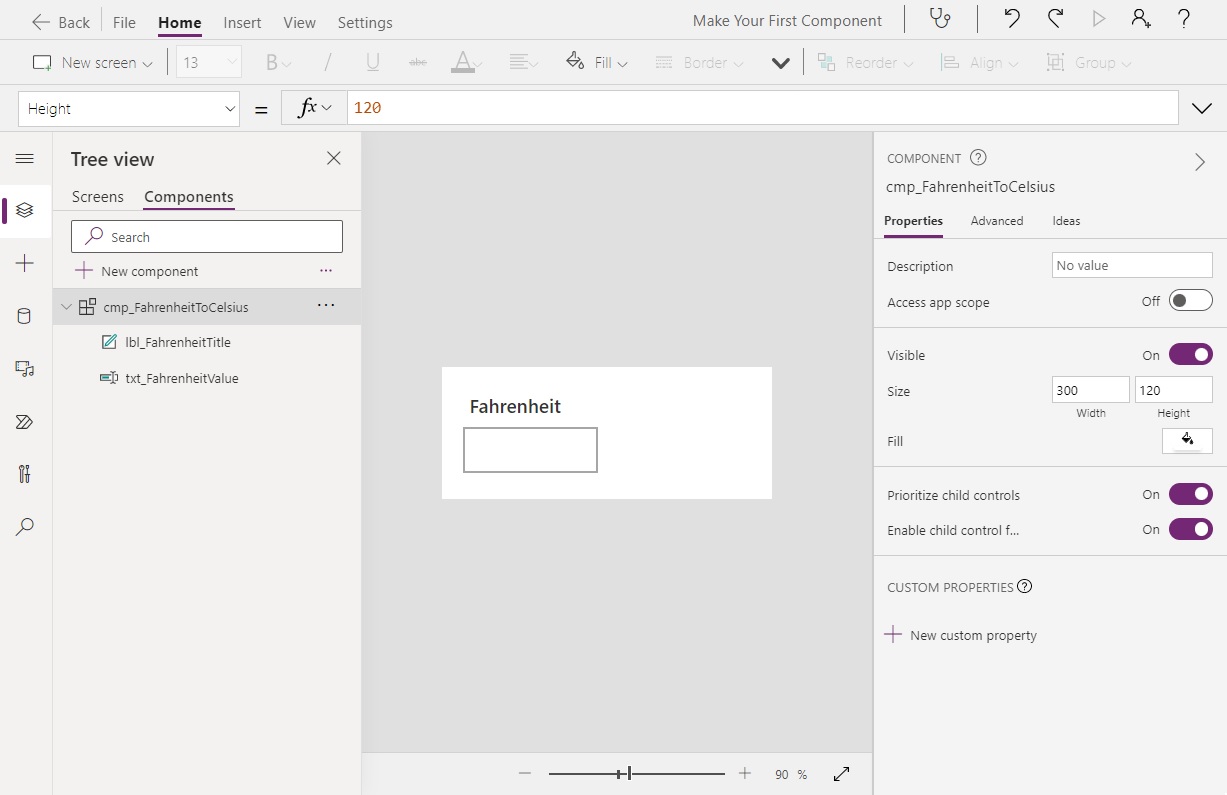
Task: Enable the Access app scope toggle
Action: click(x=1191, y=299)
